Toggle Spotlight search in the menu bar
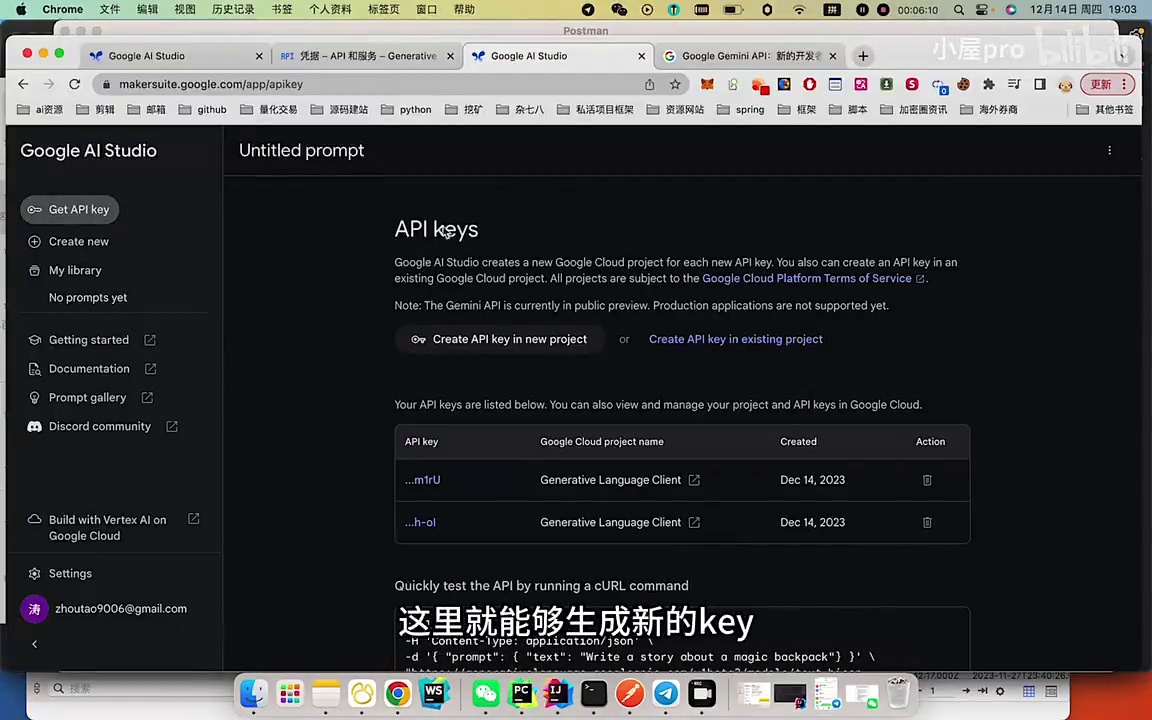 [x=958, y=9]
